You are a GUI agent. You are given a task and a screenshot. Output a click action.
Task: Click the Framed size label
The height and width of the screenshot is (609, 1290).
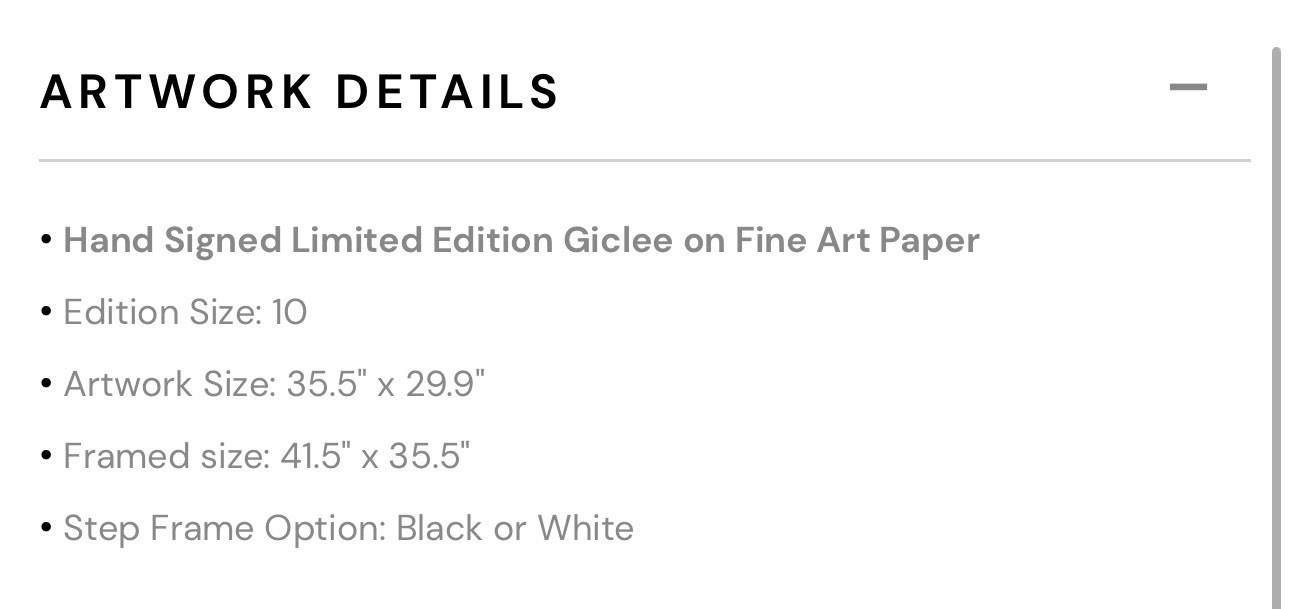point(167,456)
